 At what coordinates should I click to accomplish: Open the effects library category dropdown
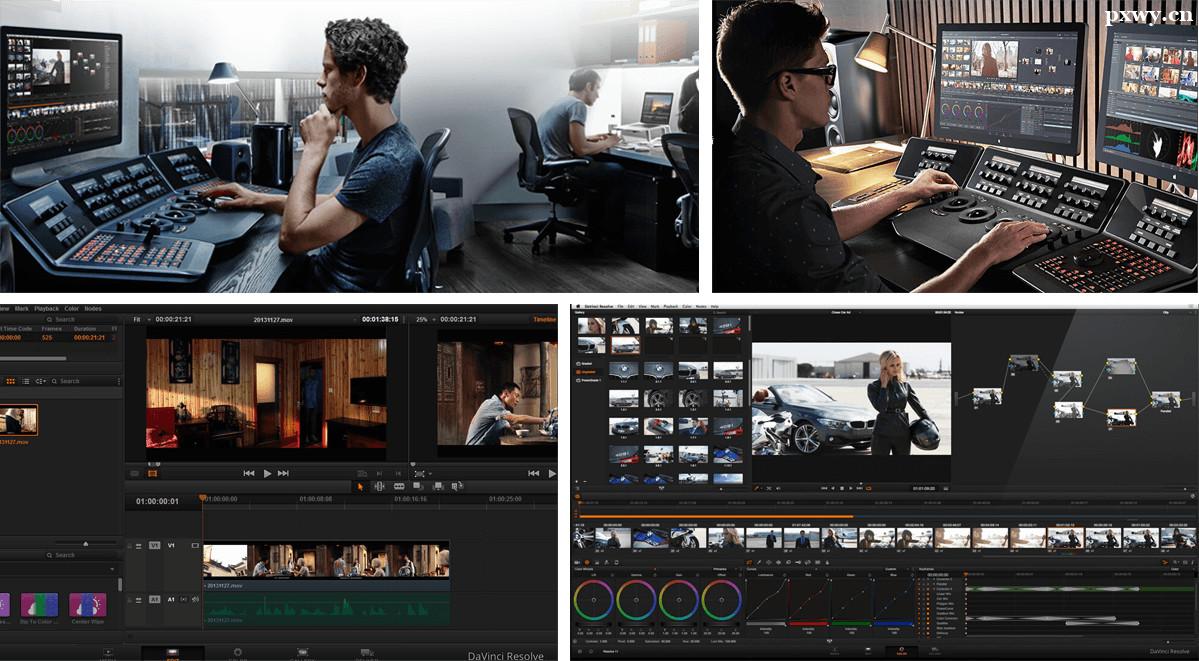click(x=112, y=569)
